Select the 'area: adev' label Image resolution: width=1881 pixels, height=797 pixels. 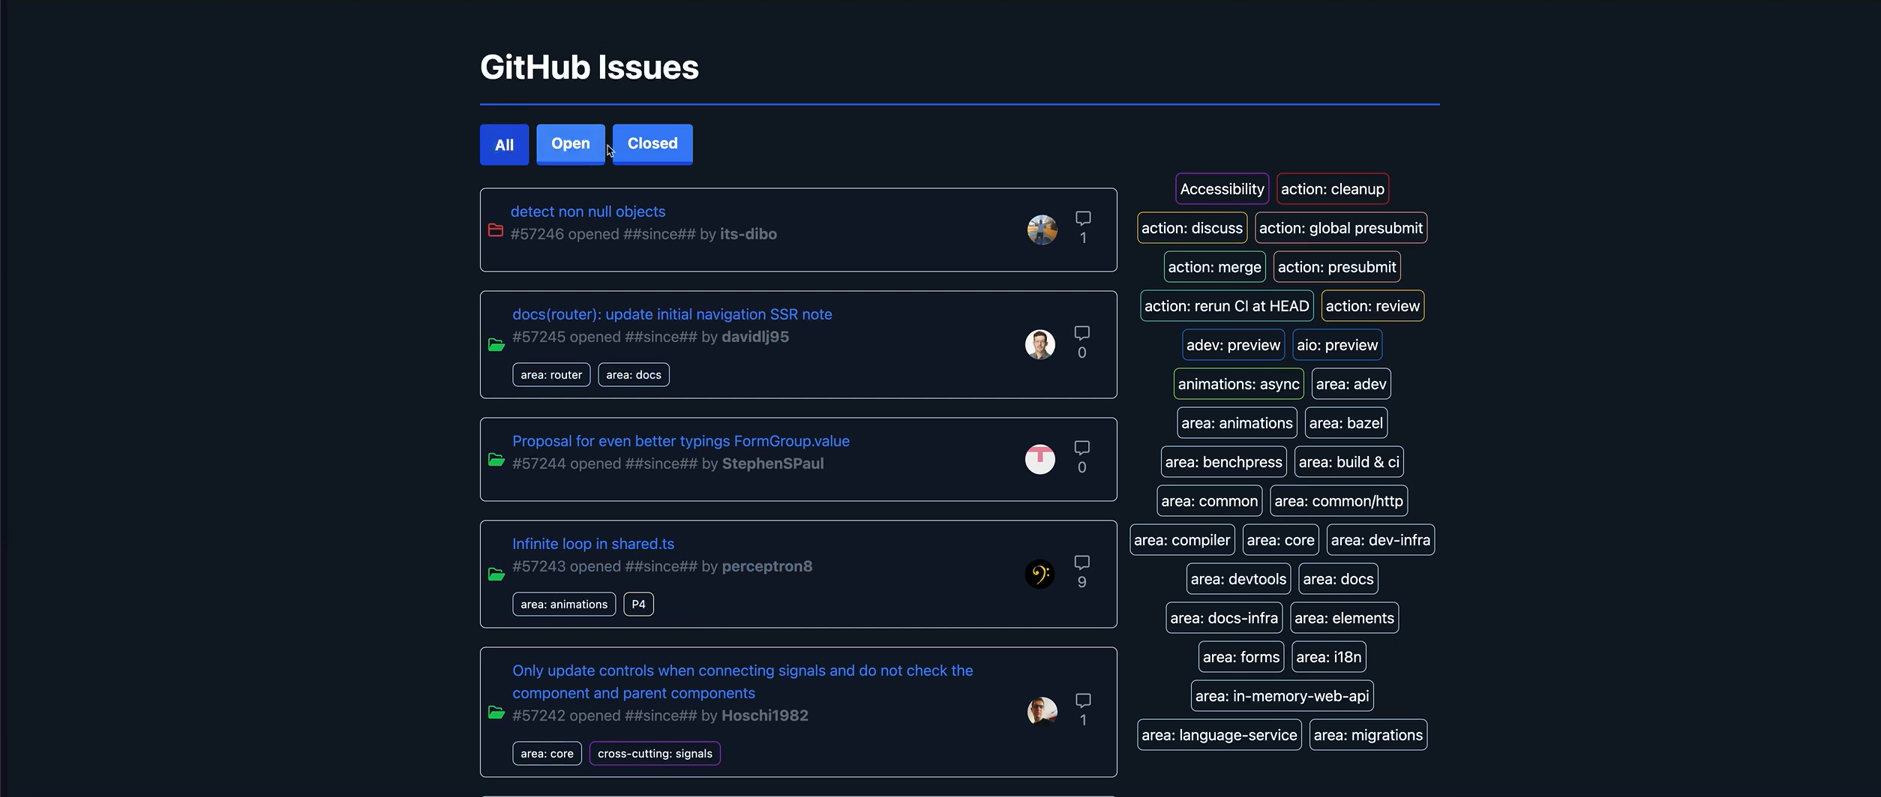click(1351, 384)
